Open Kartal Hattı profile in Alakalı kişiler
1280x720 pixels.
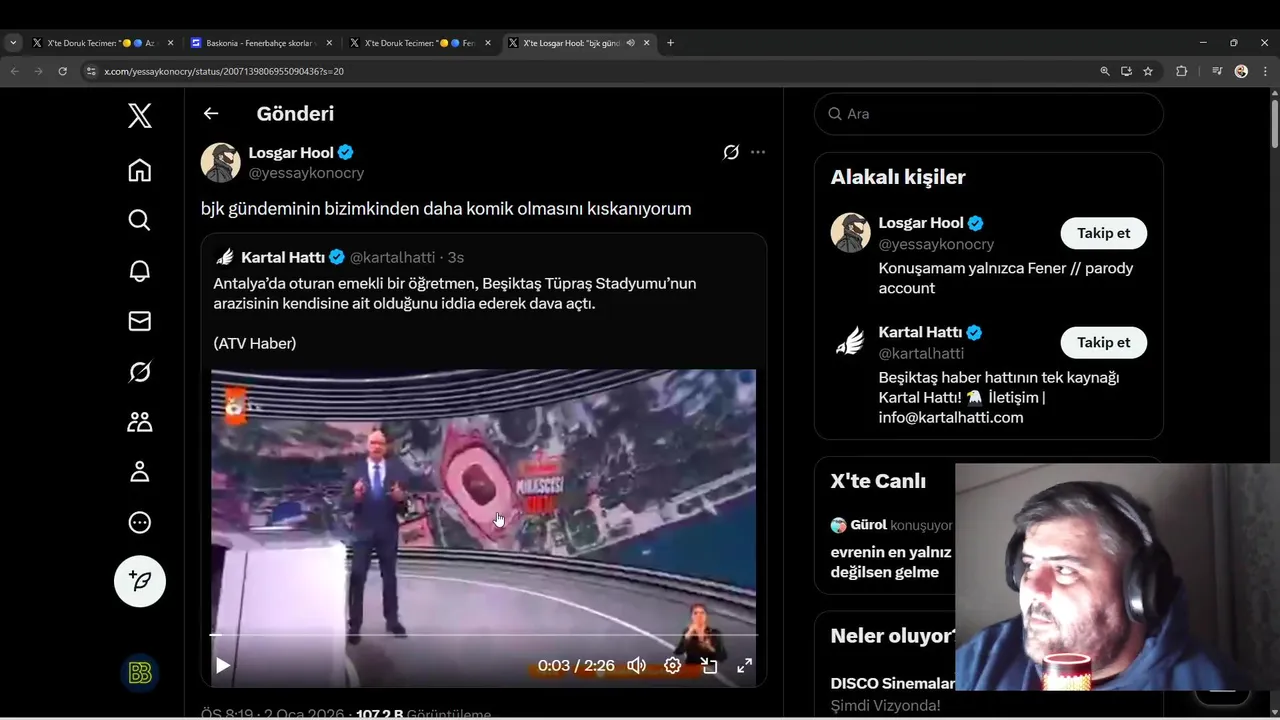(x=920, y=332)
